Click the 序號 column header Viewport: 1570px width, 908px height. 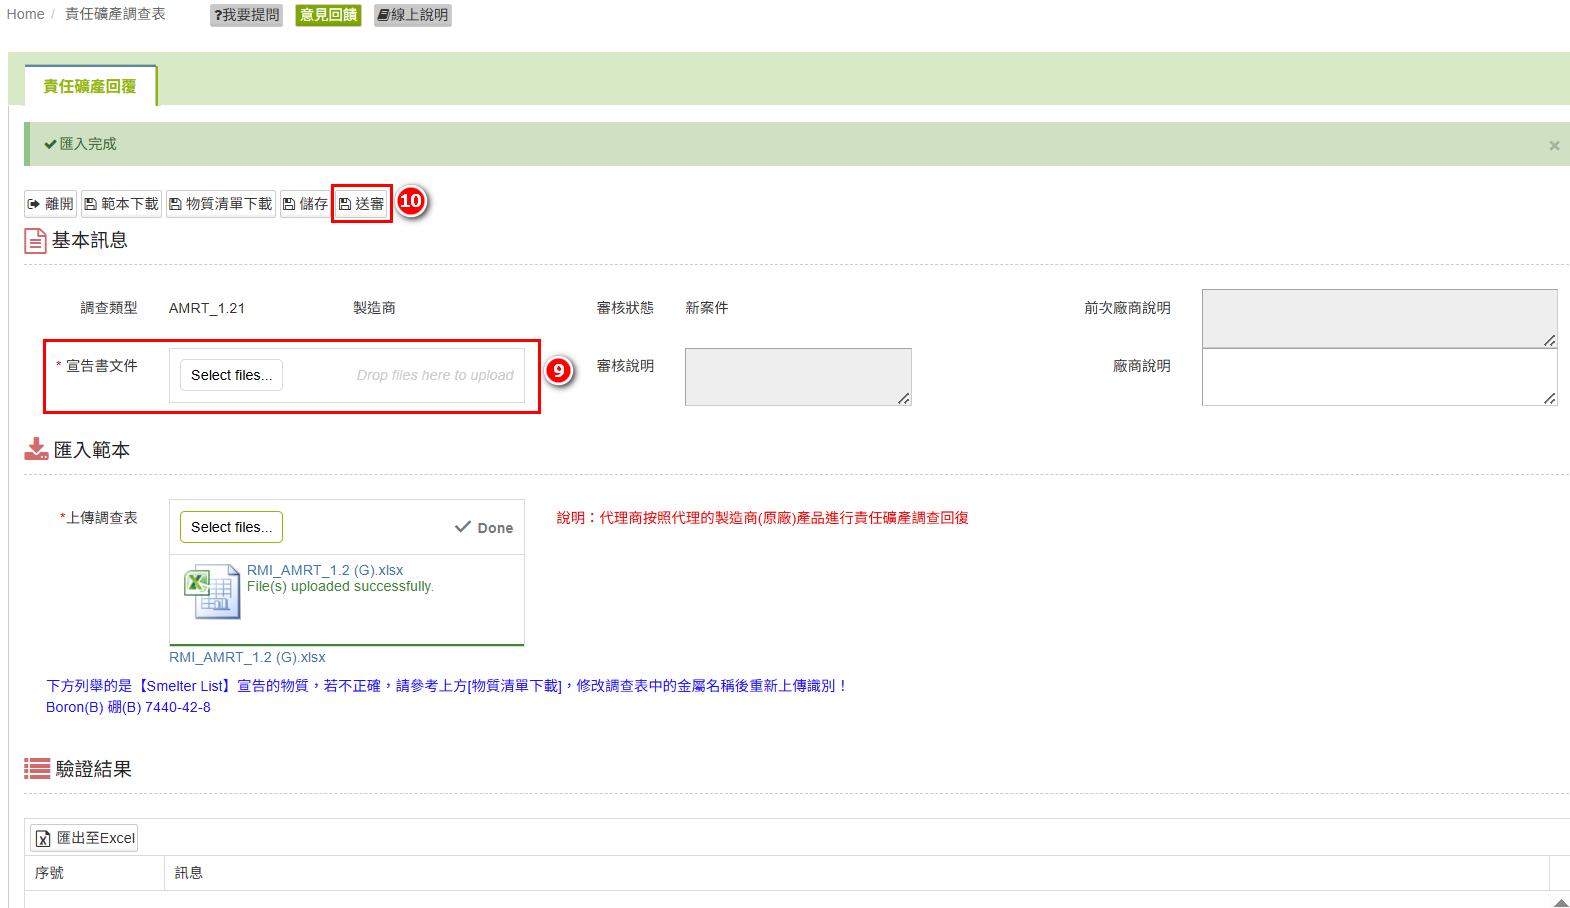pyautogui.click(x=50, y=873)
